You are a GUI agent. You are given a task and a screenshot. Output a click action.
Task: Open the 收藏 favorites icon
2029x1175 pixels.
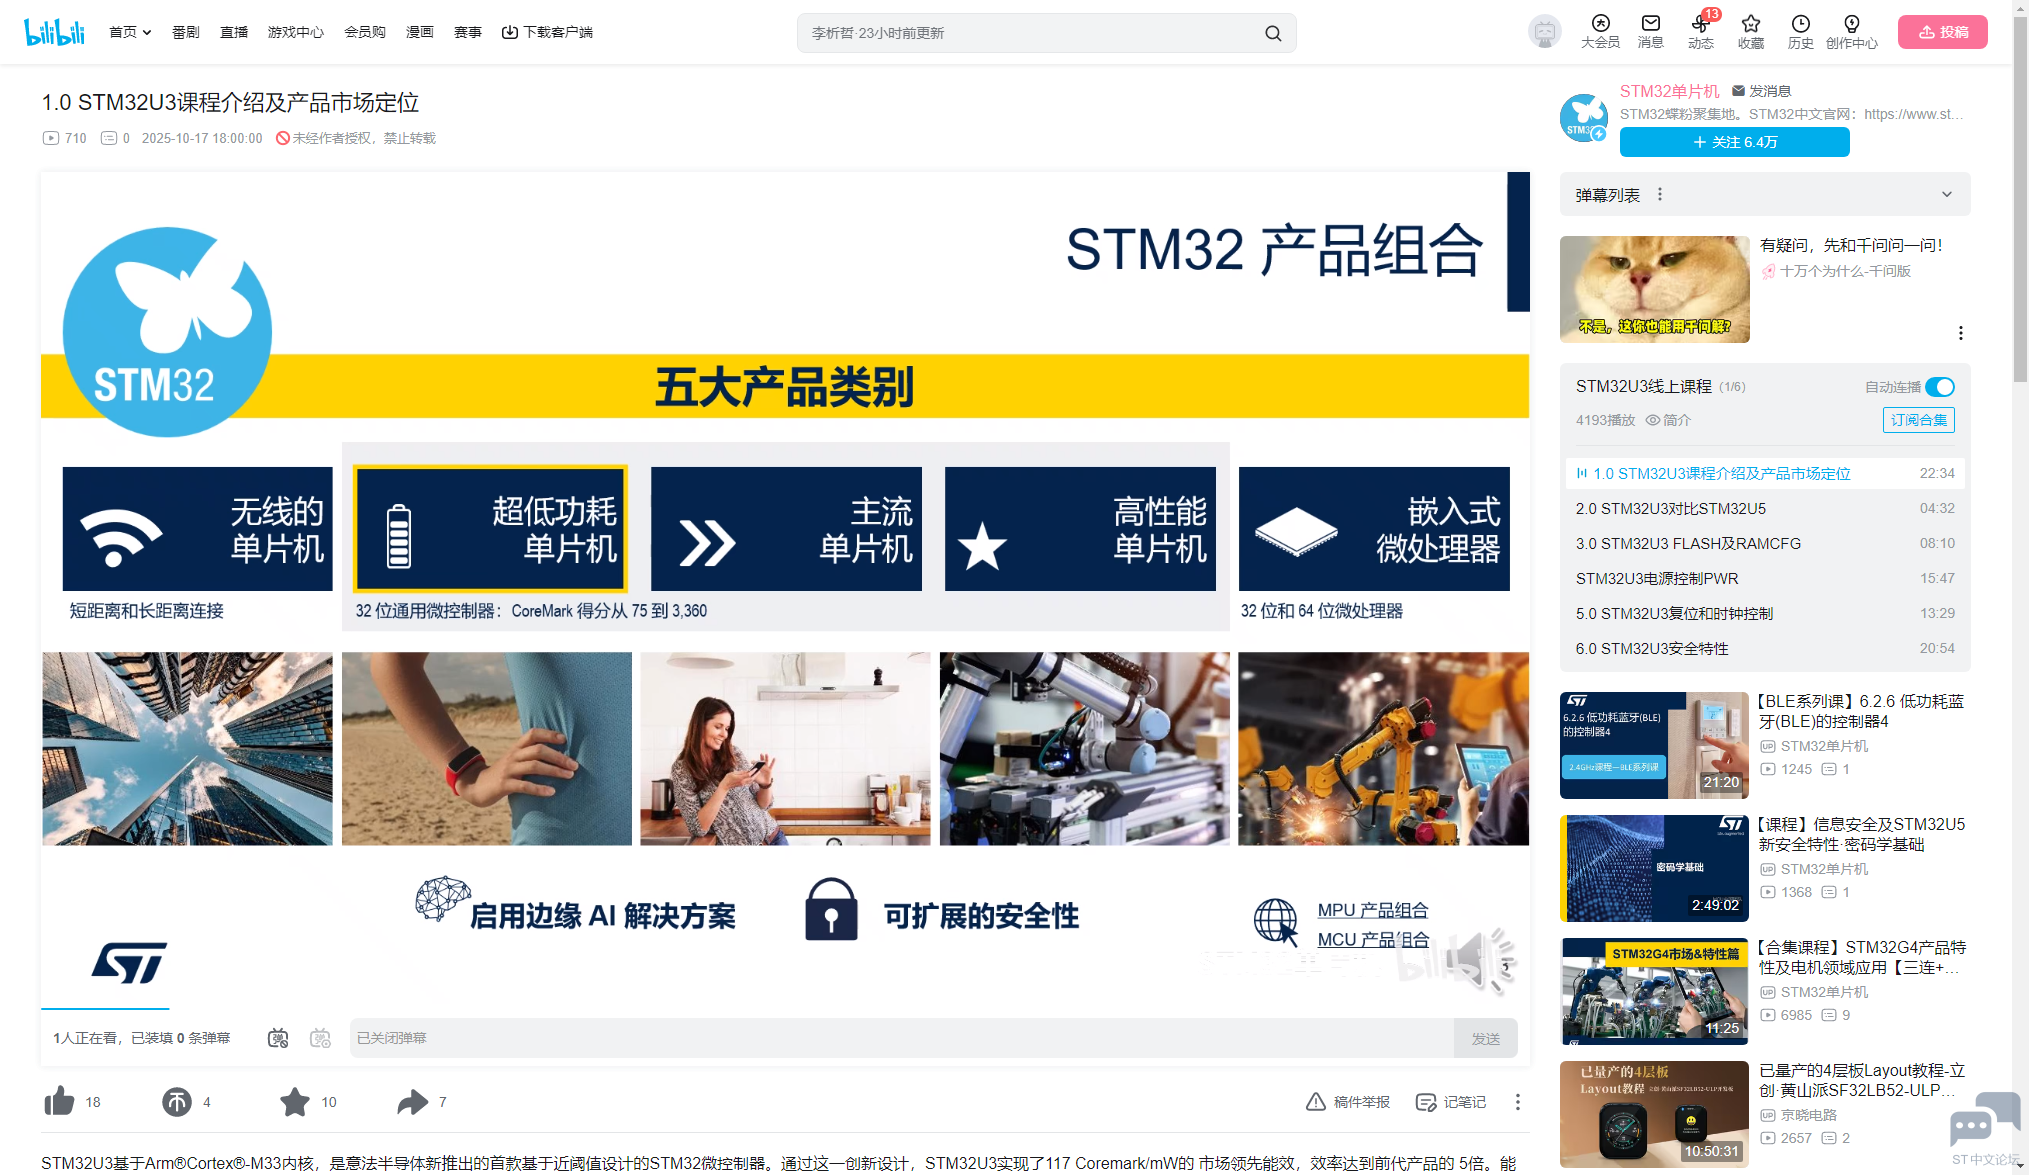pyautogui.click(x=1750, y=31)
